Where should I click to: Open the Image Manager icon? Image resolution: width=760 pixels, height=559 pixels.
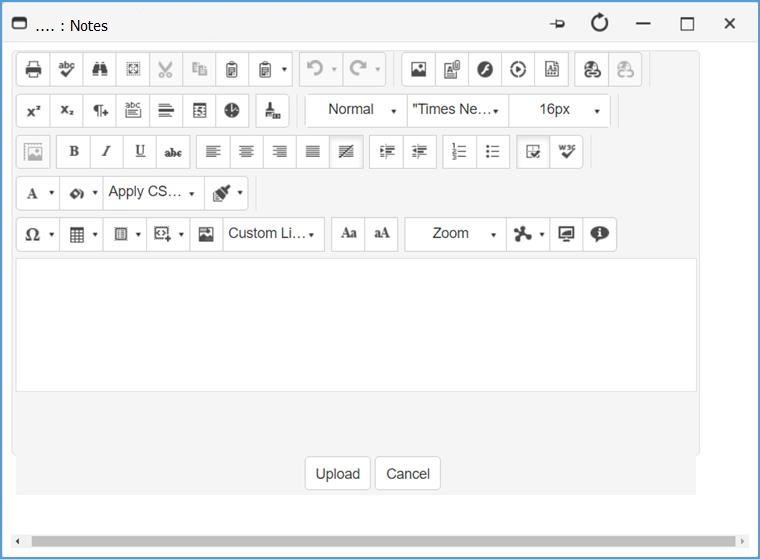(418, 70)
